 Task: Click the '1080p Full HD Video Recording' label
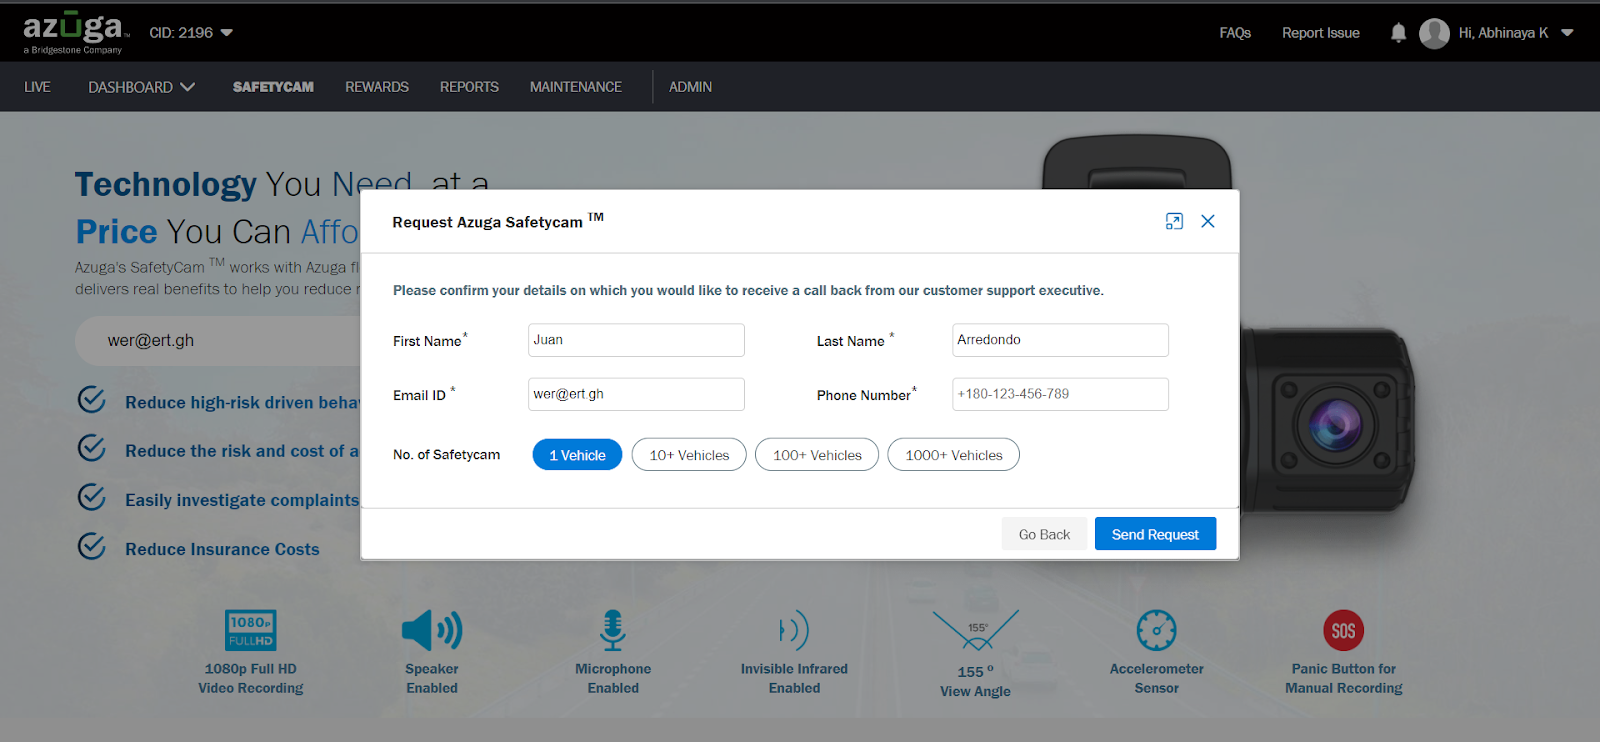(250, 678)
